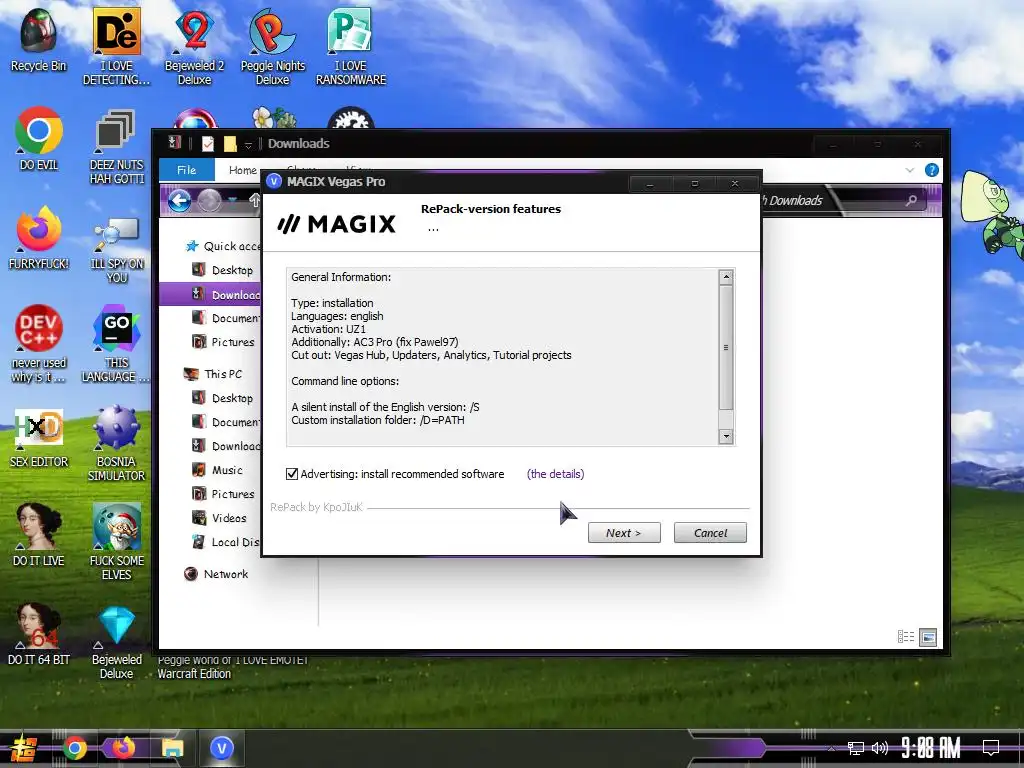Click Cancel in the MAGIX installer
This screenshot has width=1024, height=768.
(710, 533)
